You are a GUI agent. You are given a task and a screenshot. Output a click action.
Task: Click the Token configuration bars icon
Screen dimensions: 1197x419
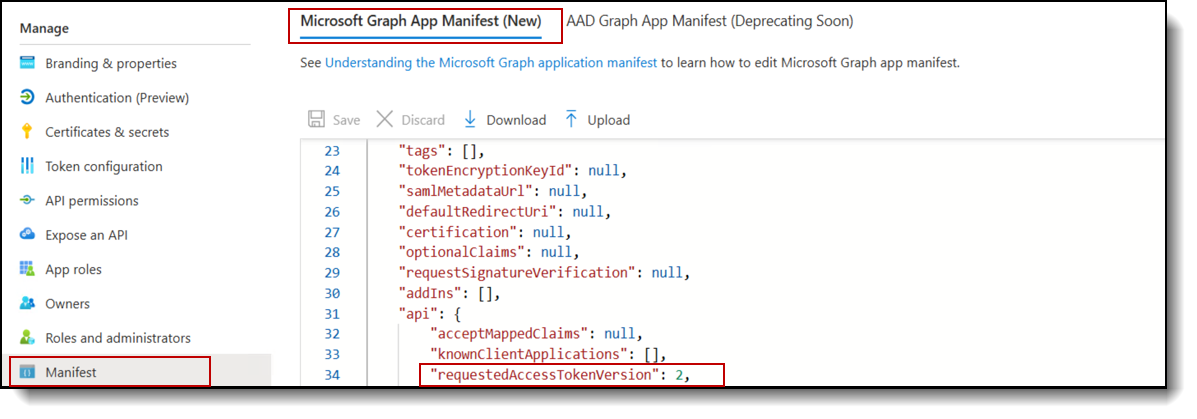tap(27, 166)
